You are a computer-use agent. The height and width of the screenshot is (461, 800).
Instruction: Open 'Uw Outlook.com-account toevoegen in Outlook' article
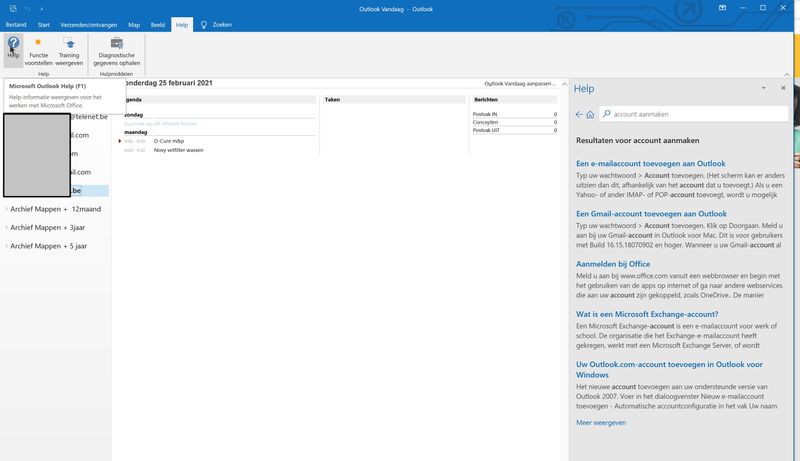pos(669,369)
